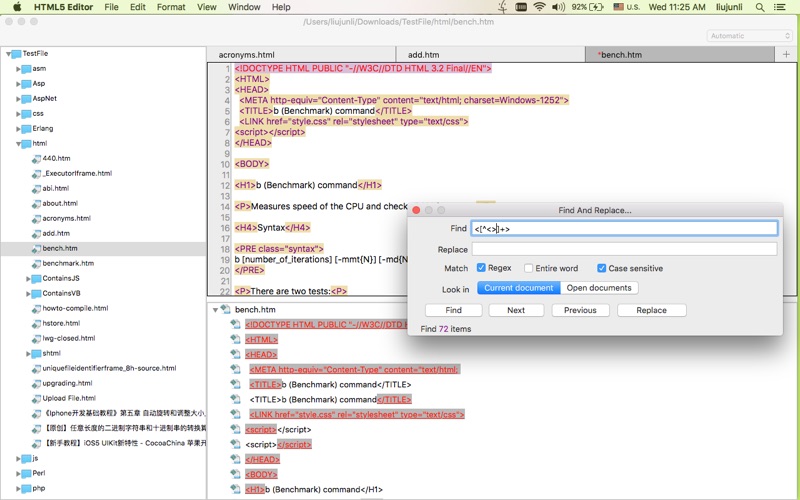Click the input source U.S. flag icon
Image resolution: width=800 pixels, height=500 pixels.
618,7
